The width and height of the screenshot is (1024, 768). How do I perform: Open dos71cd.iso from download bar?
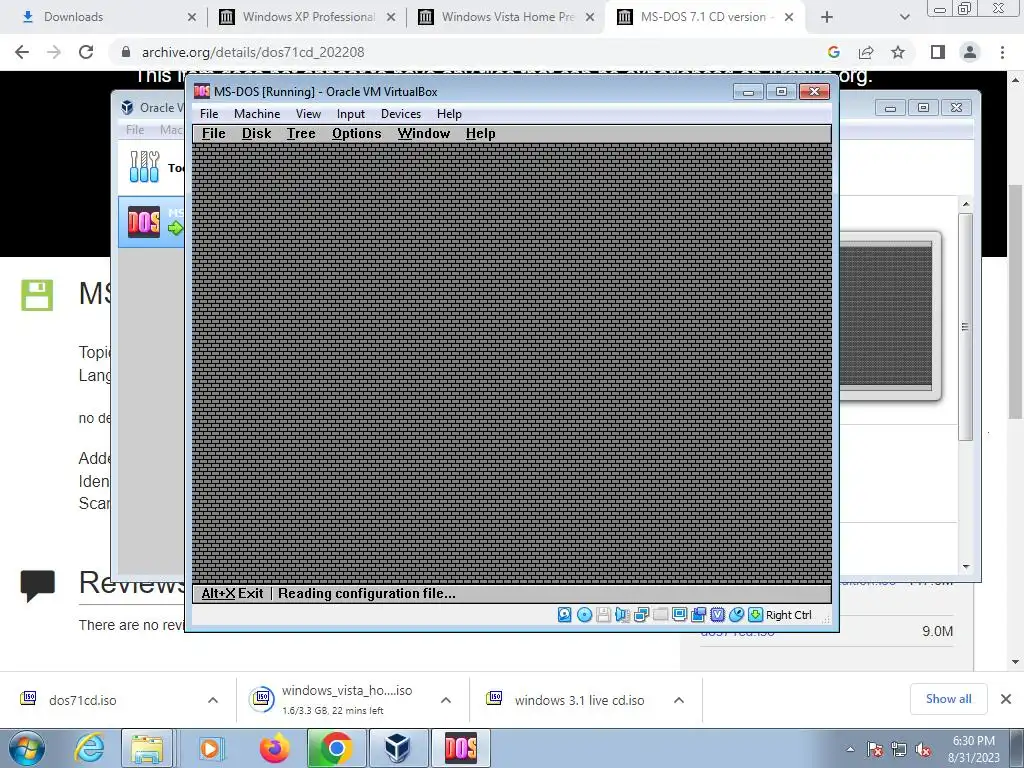83,700
